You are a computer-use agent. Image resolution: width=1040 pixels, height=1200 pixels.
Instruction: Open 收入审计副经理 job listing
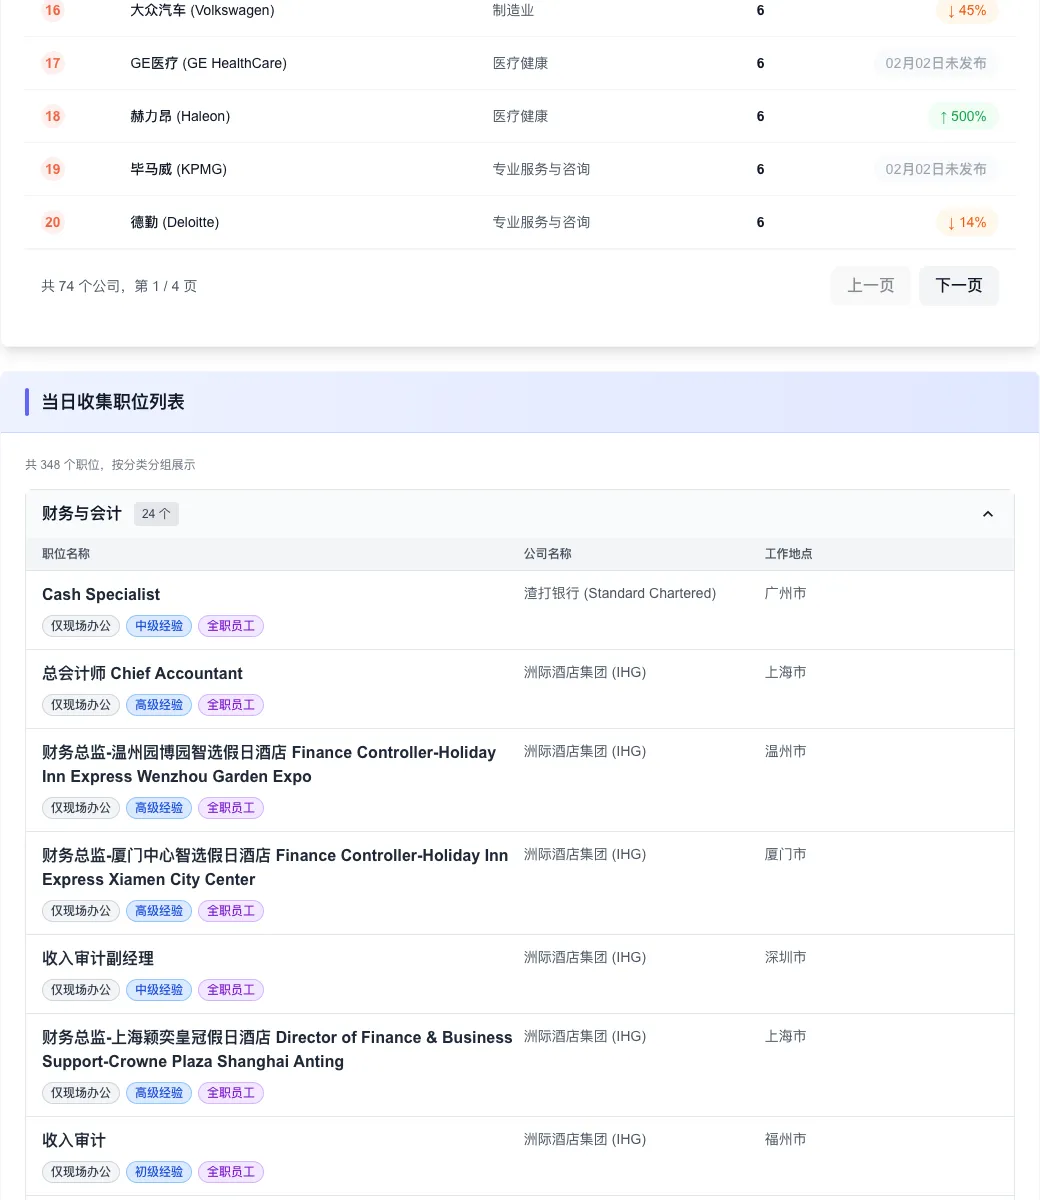pyautogui.click(x=98, y=958)
